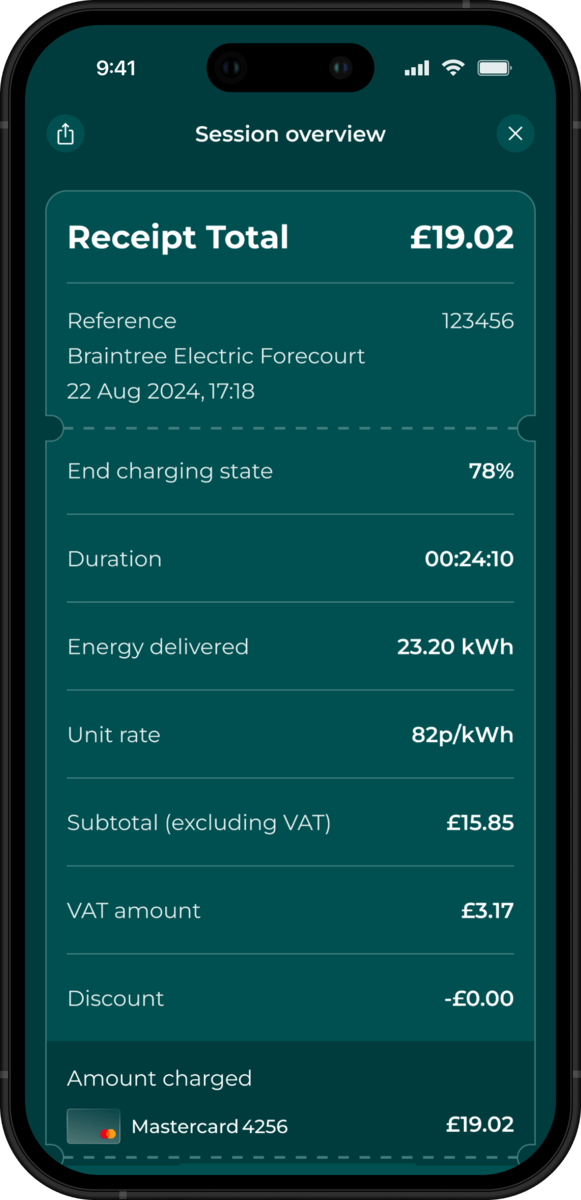
Task: Close the Session overview screen
Action: point(515,134)
